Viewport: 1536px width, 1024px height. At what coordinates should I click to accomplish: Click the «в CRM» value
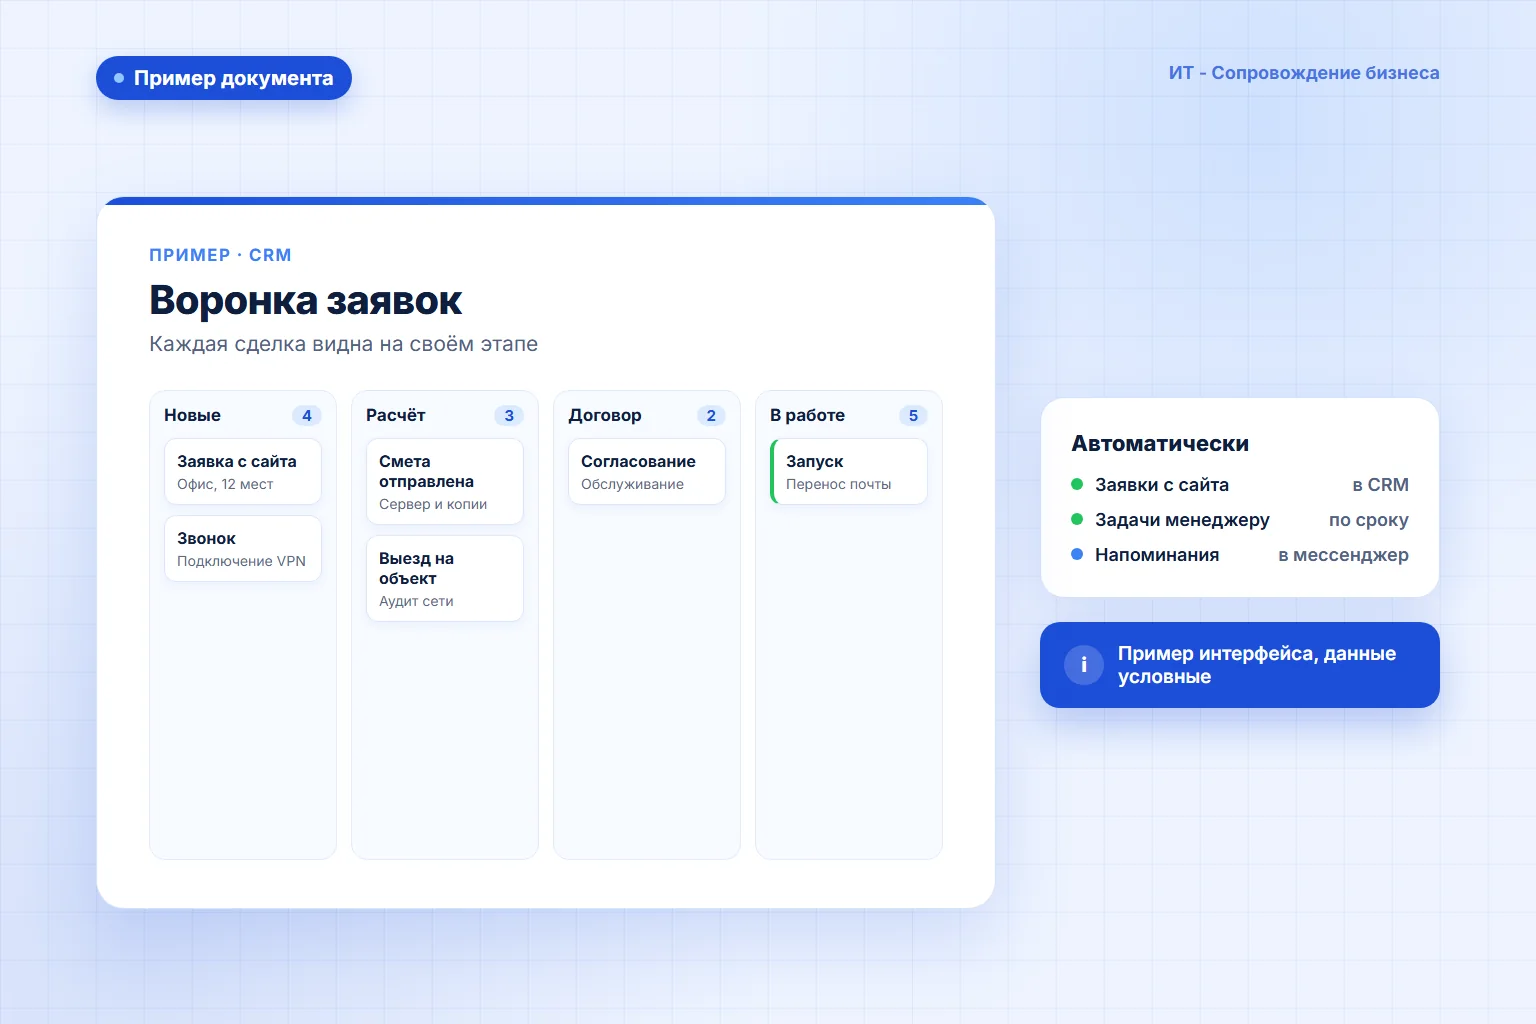click(x=1380, y=485)
